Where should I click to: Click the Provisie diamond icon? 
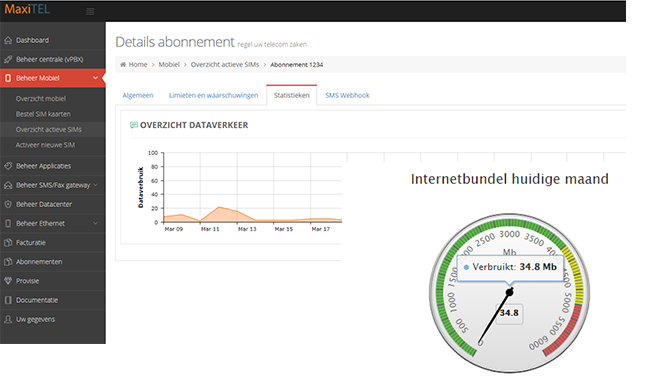click(8, 281)
